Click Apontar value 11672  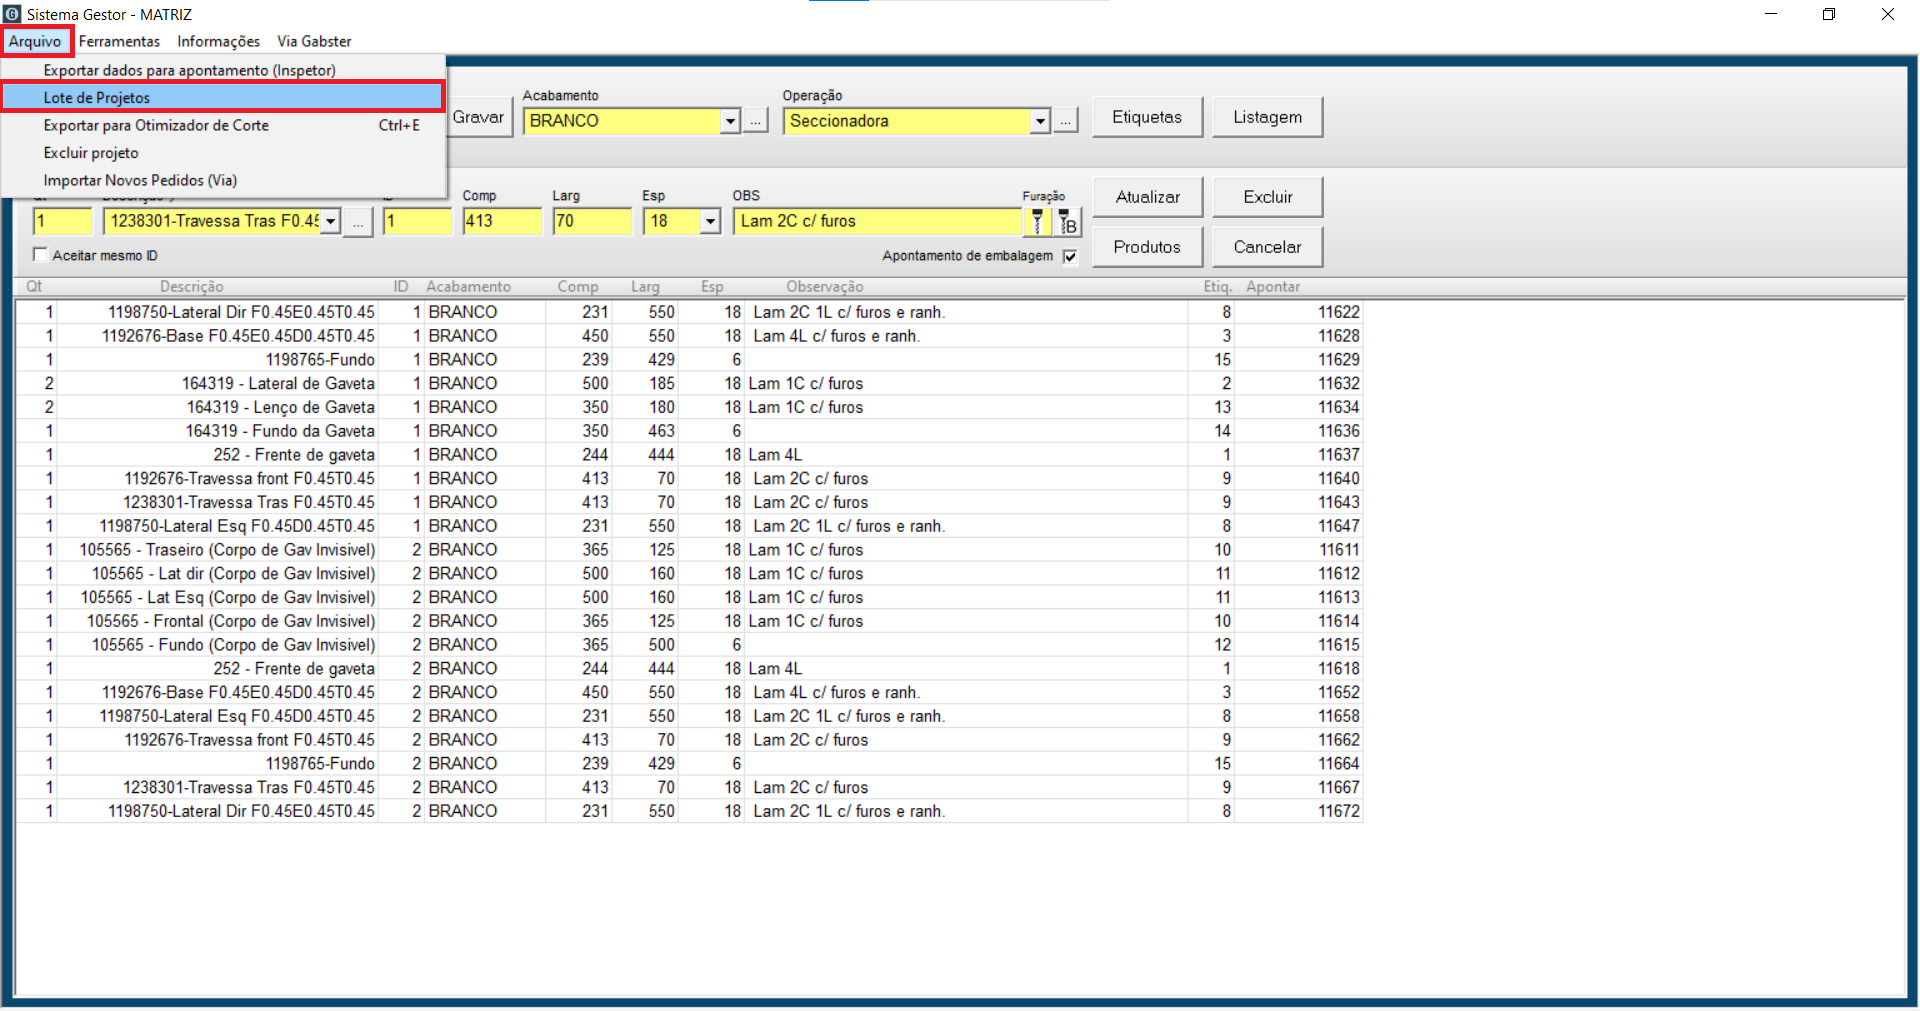(x=1338, y=811)
